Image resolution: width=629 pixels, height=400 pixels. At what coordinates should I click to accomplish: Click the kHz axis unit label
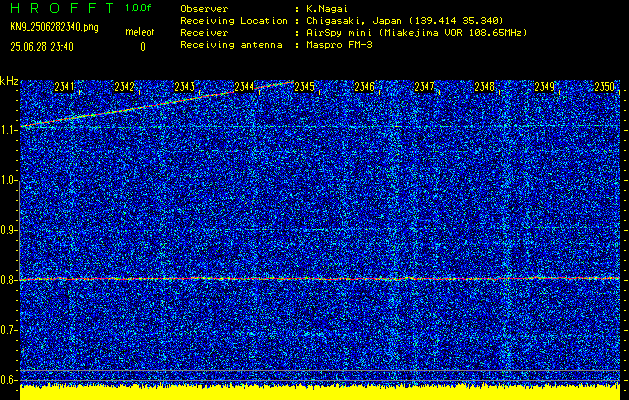coord(9,81)
